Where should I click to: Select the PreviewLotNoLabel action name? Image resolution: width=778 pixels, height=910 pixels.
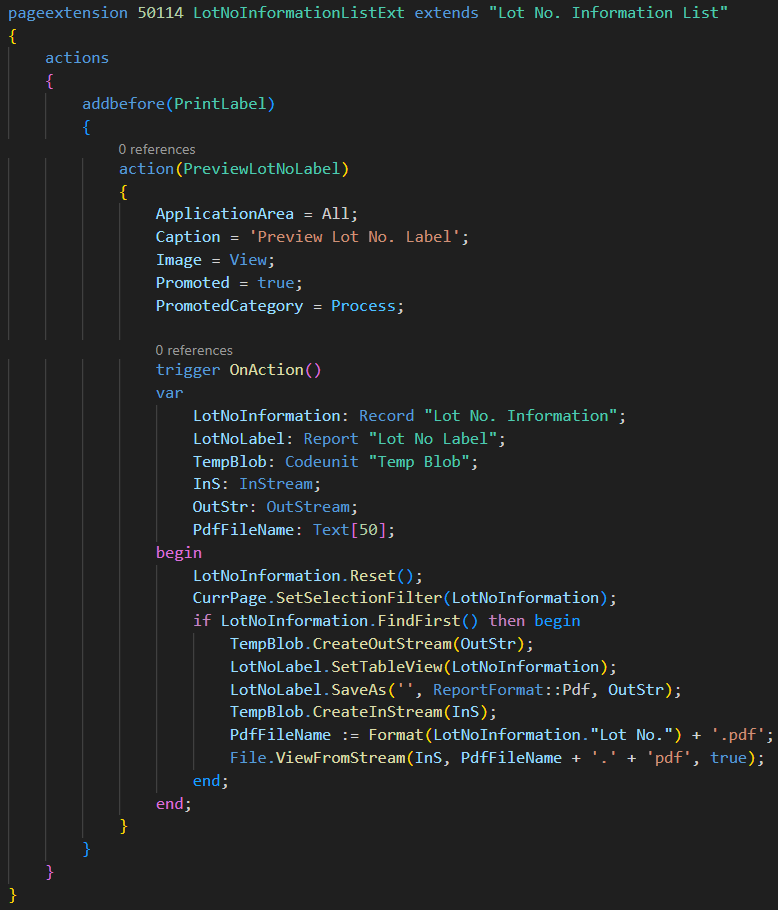(x=262, y=168)
